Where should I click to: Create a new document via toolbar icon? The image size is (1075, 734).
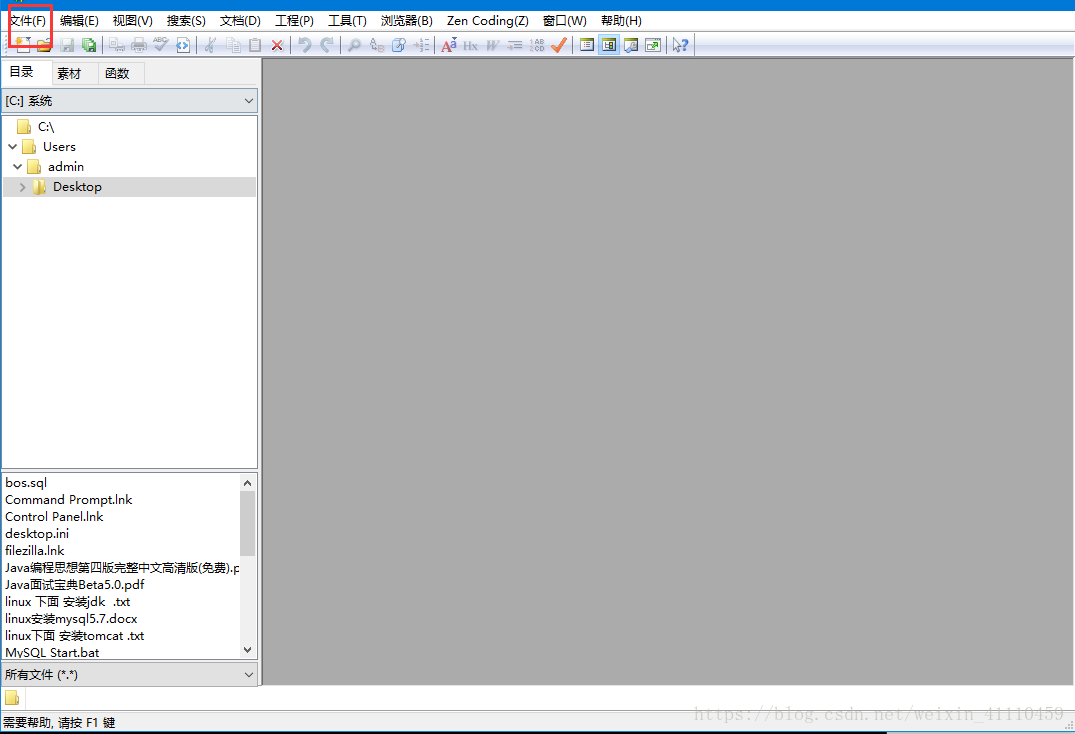(23, 45)
